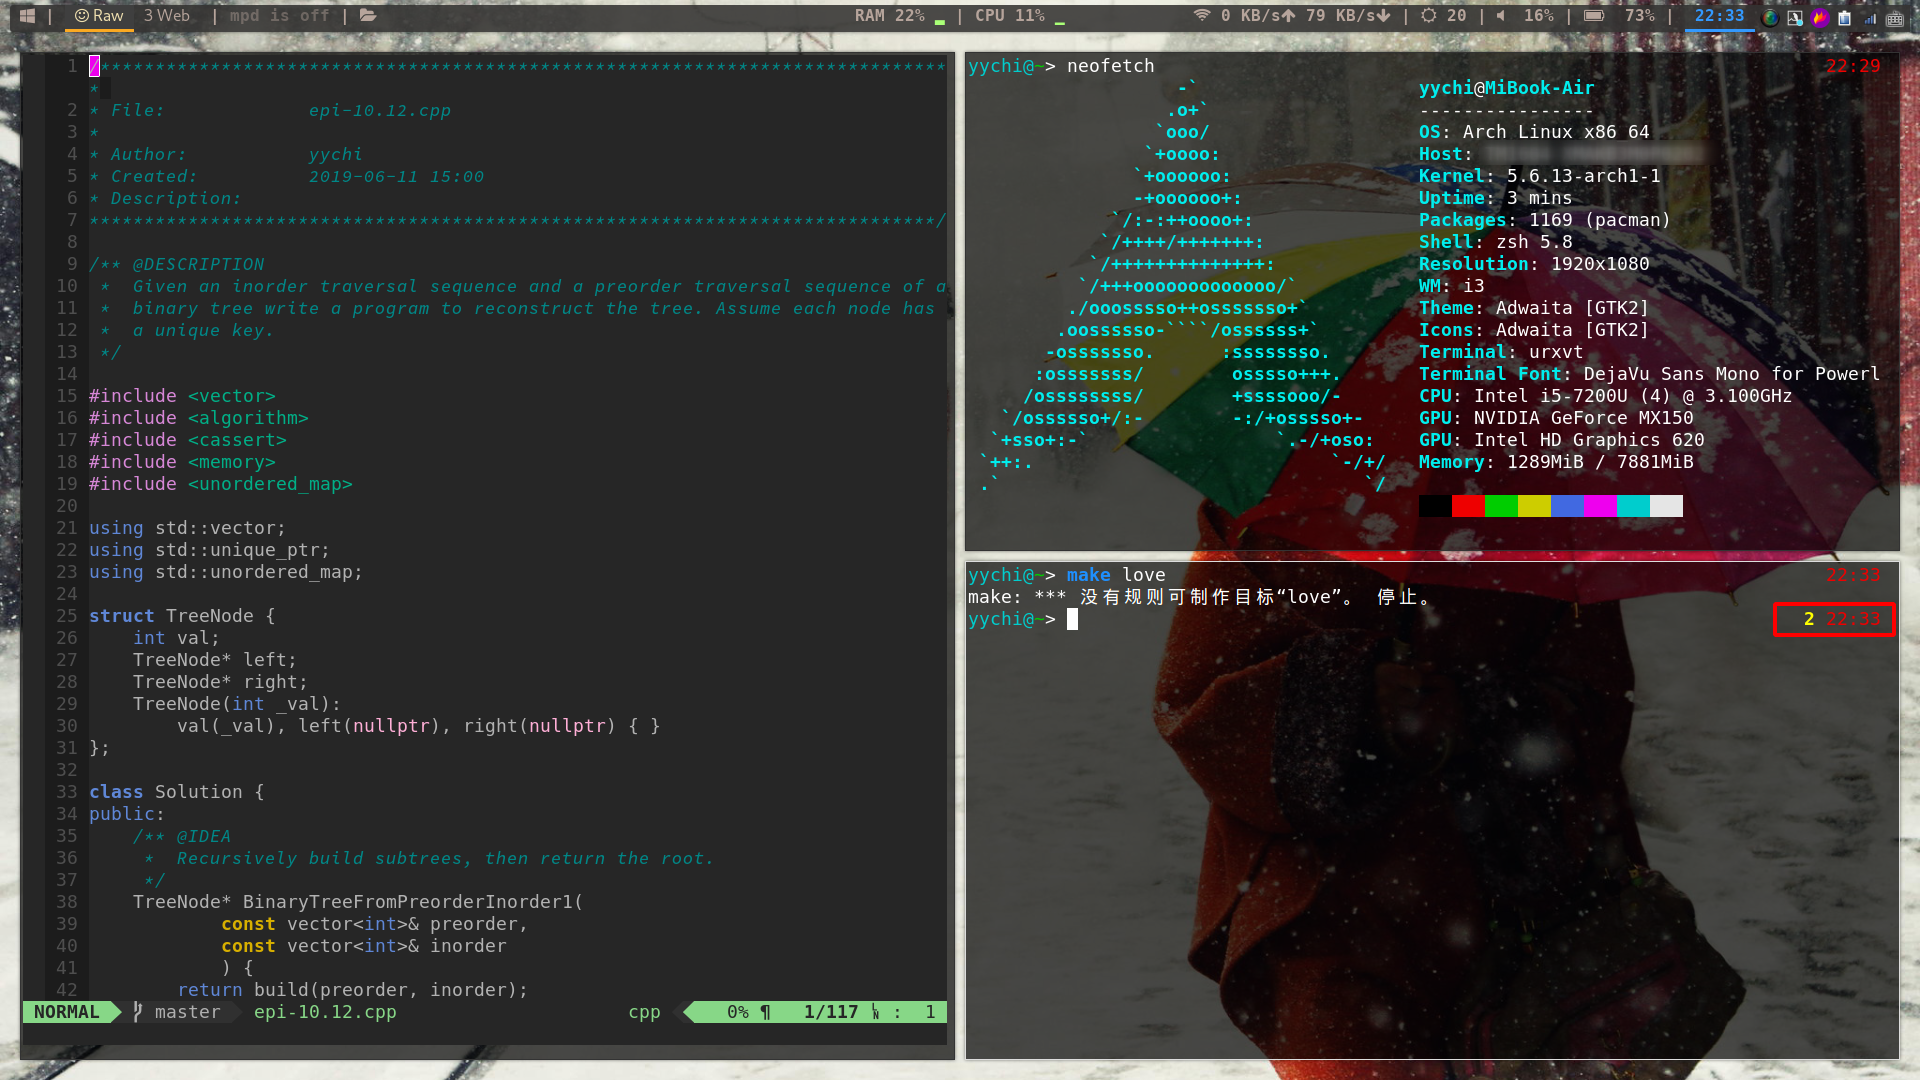The image size is (1920, 1080).
Task: Click the battery indicator icon
Action: coord(1594,16)
